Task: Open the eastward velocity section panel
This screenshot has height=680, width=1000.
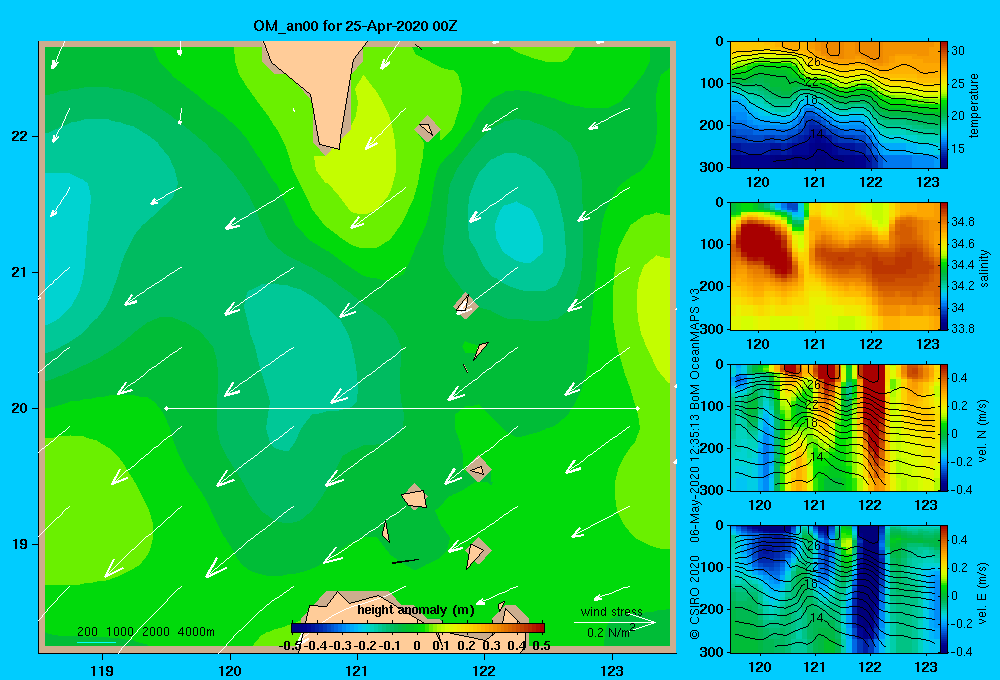Action: [835, 589]
